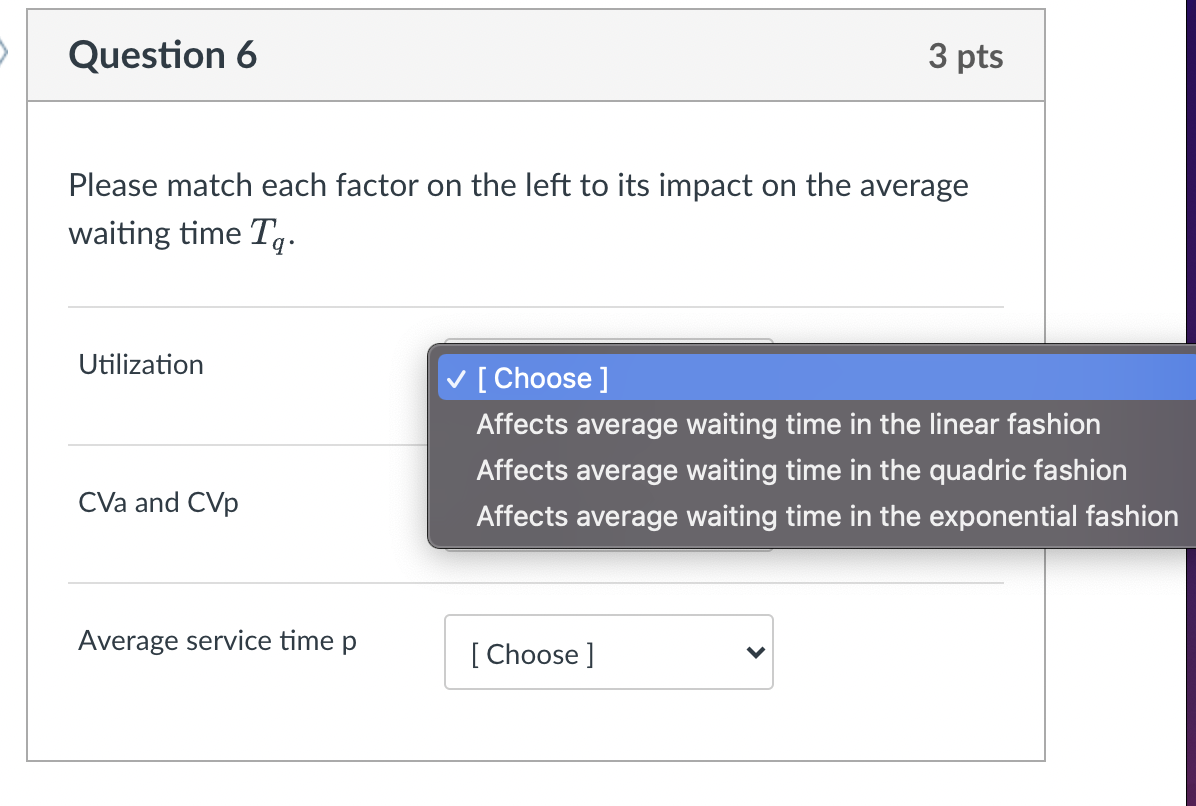Click the CVa and CVp label
The width and height of the screenshot is (1196, 806).
pos(159,503)
